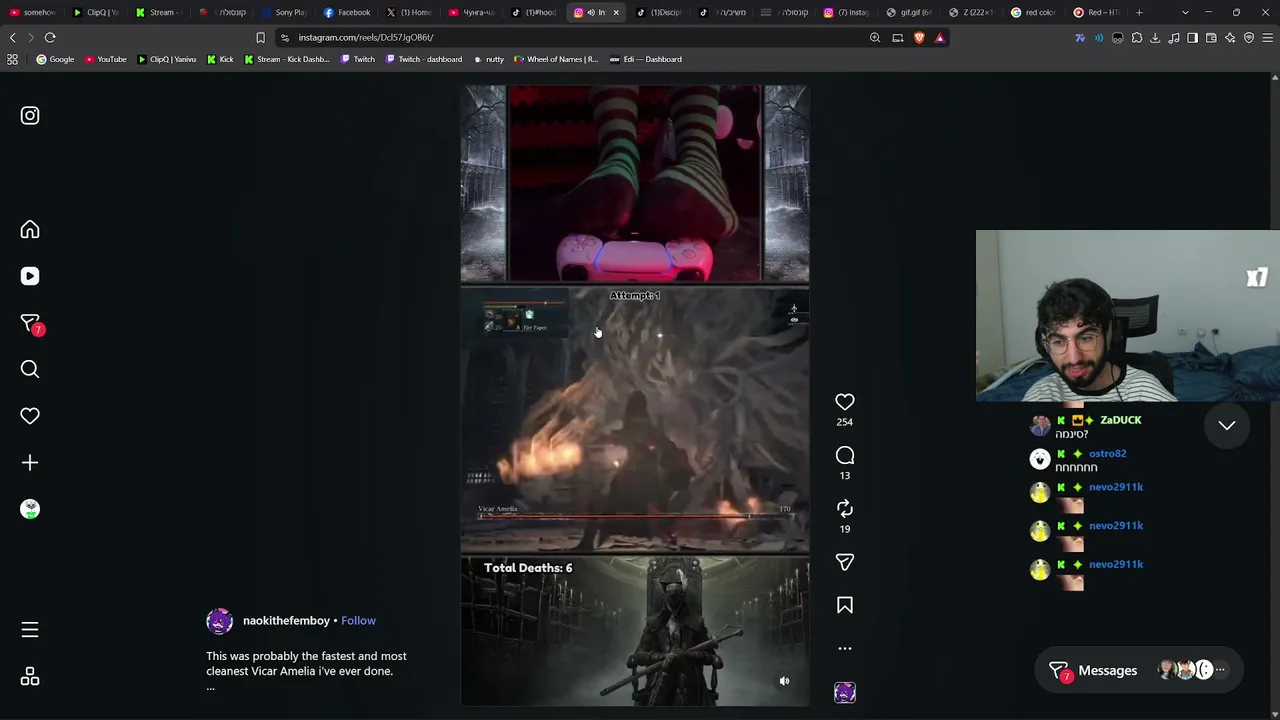Switch to the ClipQ tab
This screenshot has width=1280, height=720.
(98, 13)
